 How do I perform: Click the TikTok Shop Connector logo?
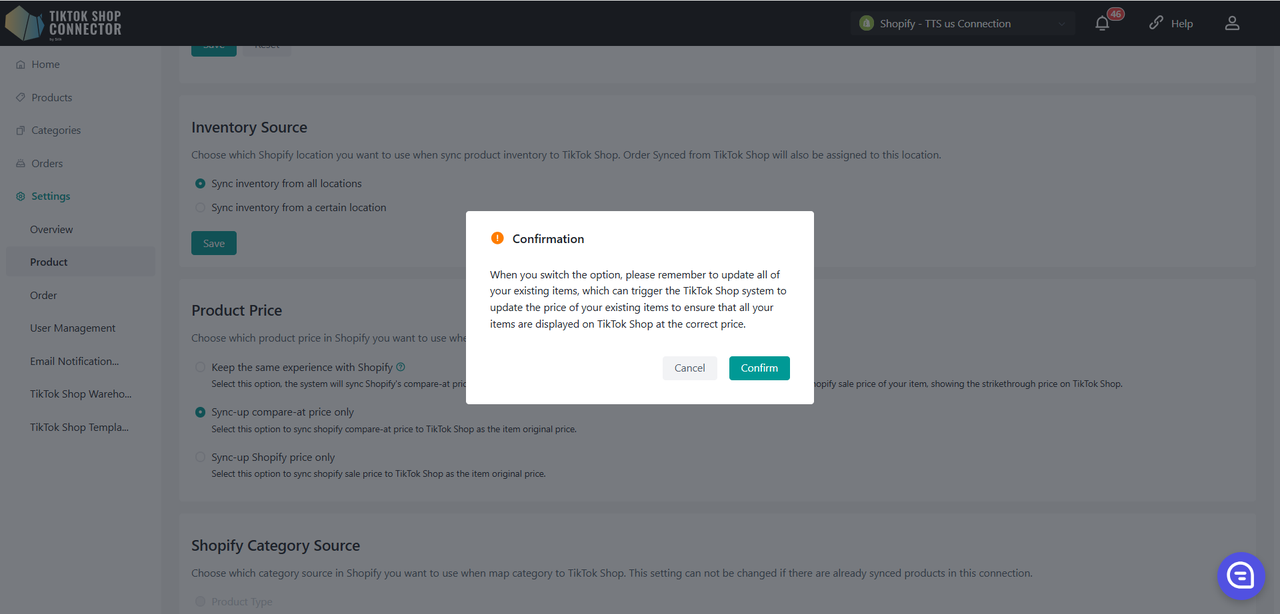tap(64, 22)
